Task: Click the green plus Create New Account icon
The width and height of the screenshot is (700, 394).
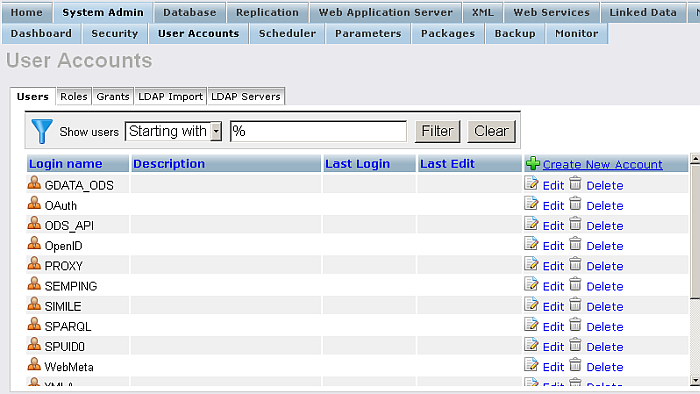Action: (x=533, y=164)
